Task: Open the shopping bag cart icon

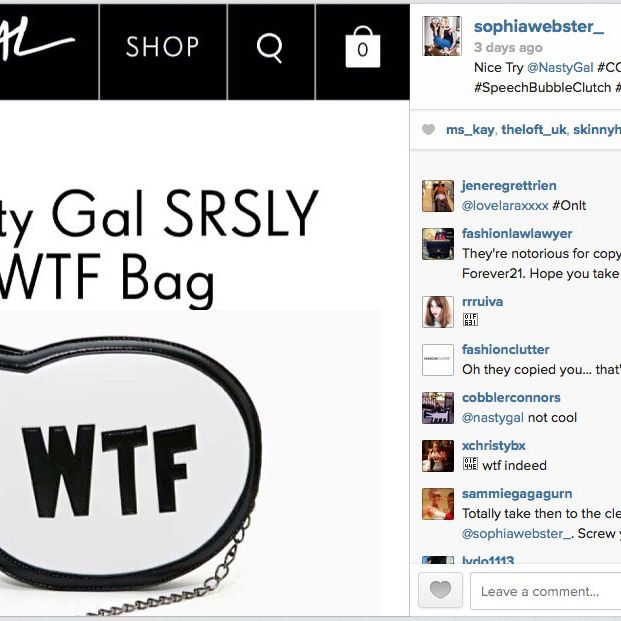Action: pos(362,47)
